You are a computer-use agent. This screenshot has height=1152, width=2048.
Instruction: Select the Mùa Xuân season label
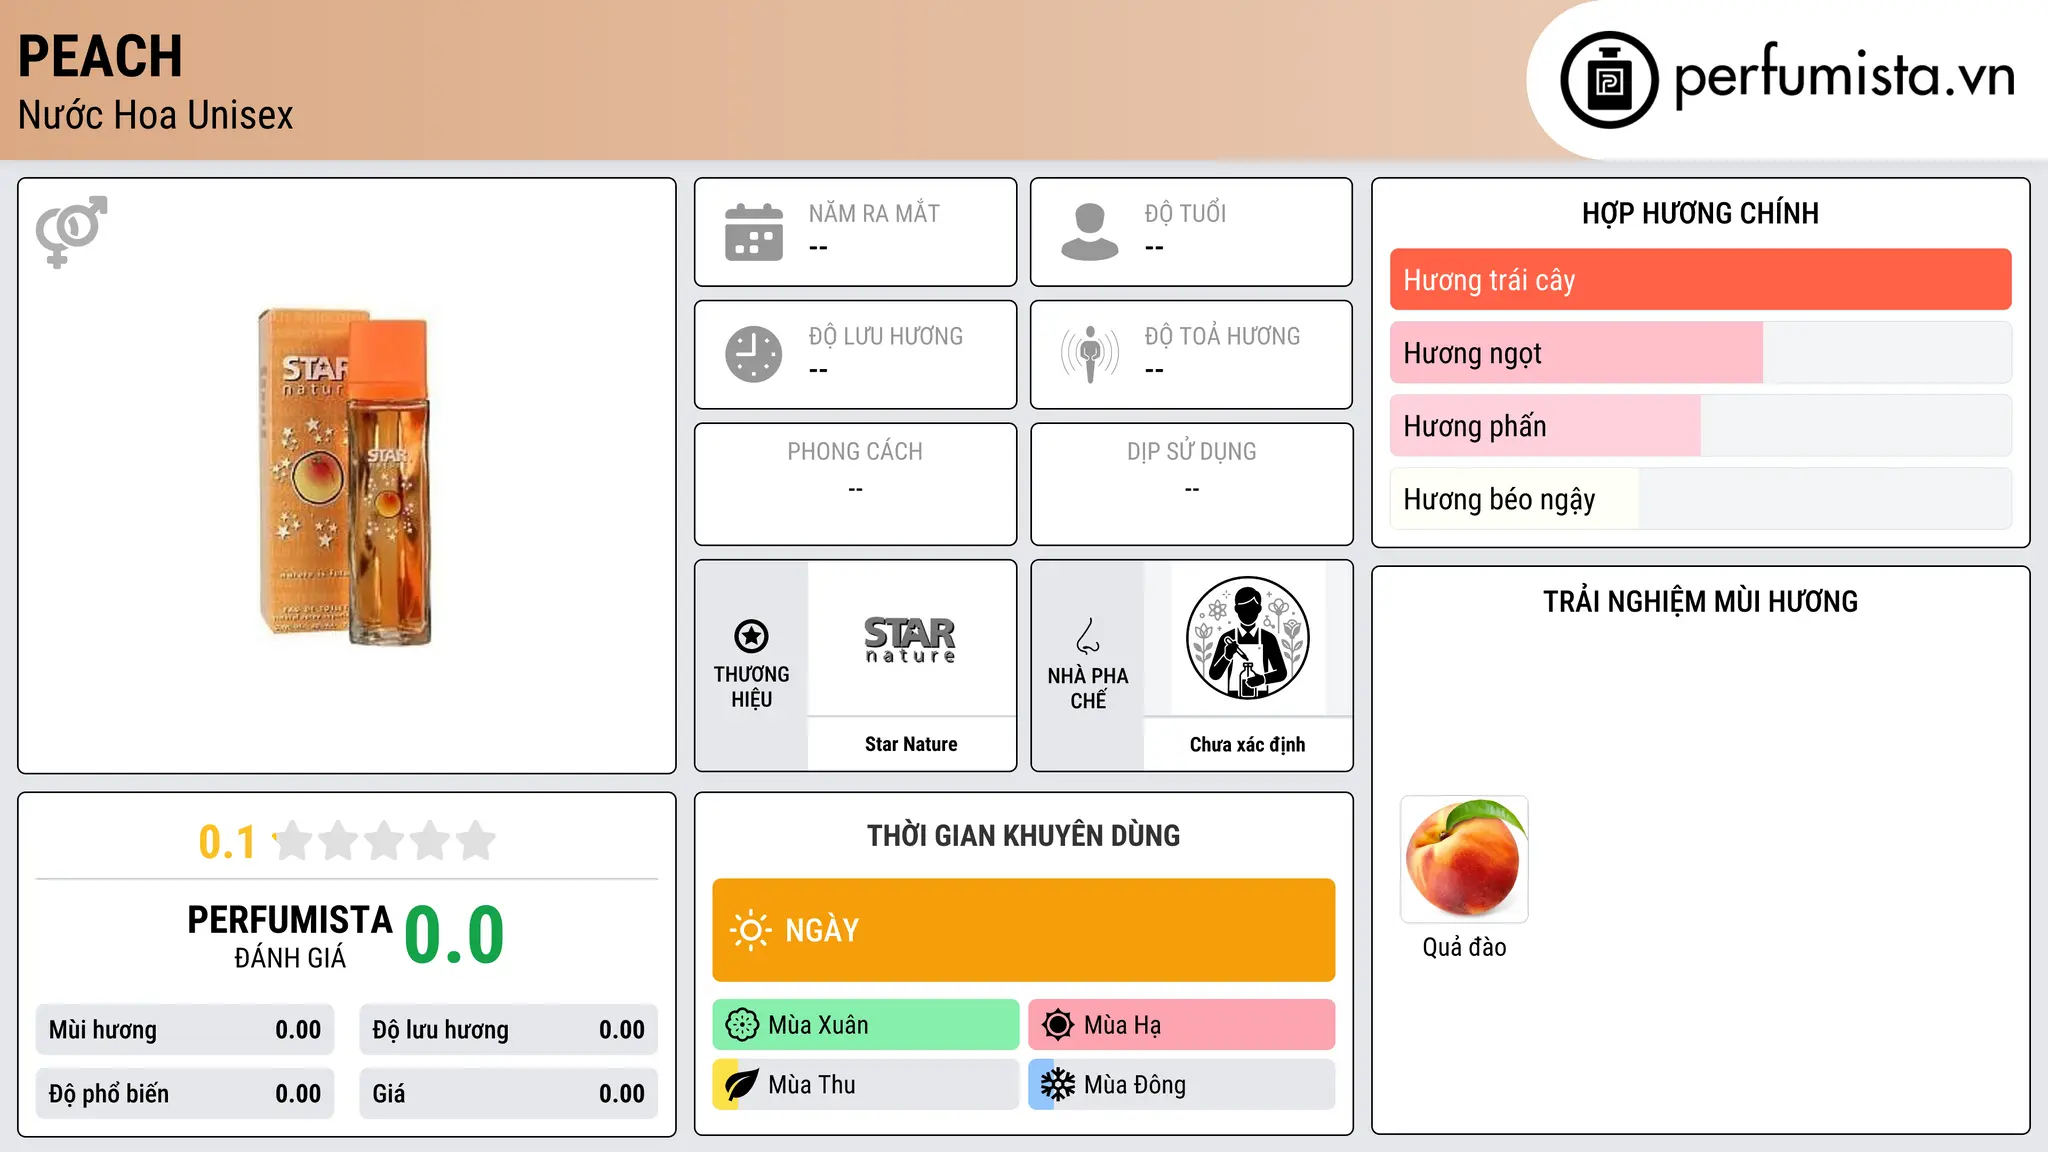[x=818, y=1025]
